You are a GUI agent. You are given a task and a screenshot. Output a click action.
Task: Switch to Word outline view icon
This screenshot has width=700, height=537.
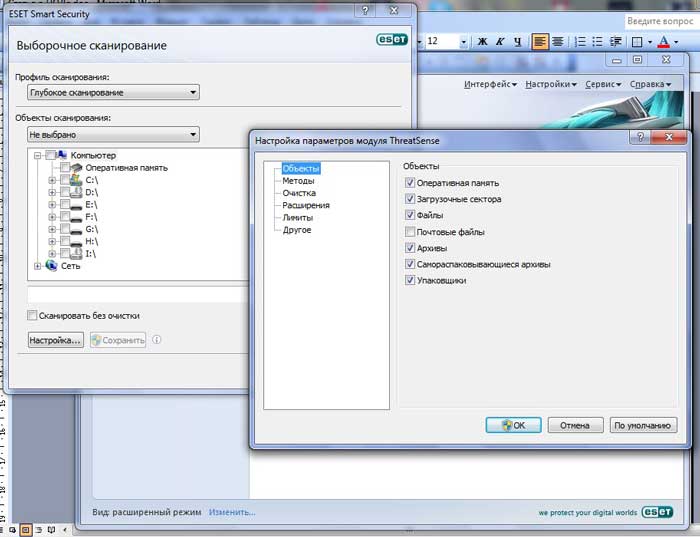click(39, 530)
